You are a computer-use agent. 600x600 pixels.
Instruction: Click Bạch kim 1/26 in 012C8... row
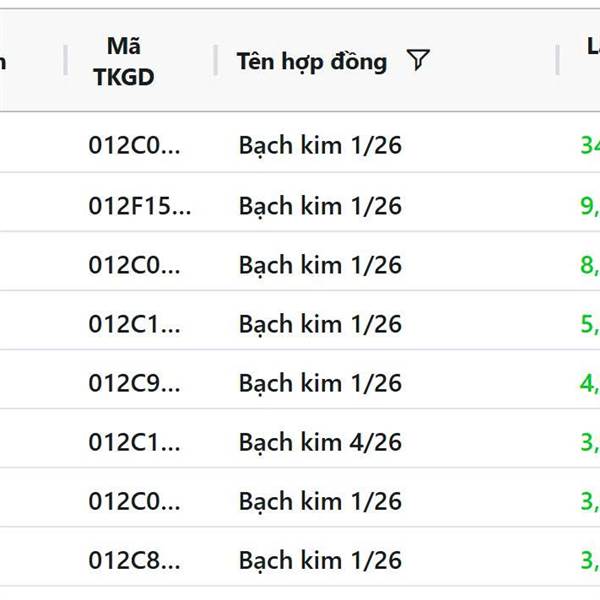click(320, 561)
